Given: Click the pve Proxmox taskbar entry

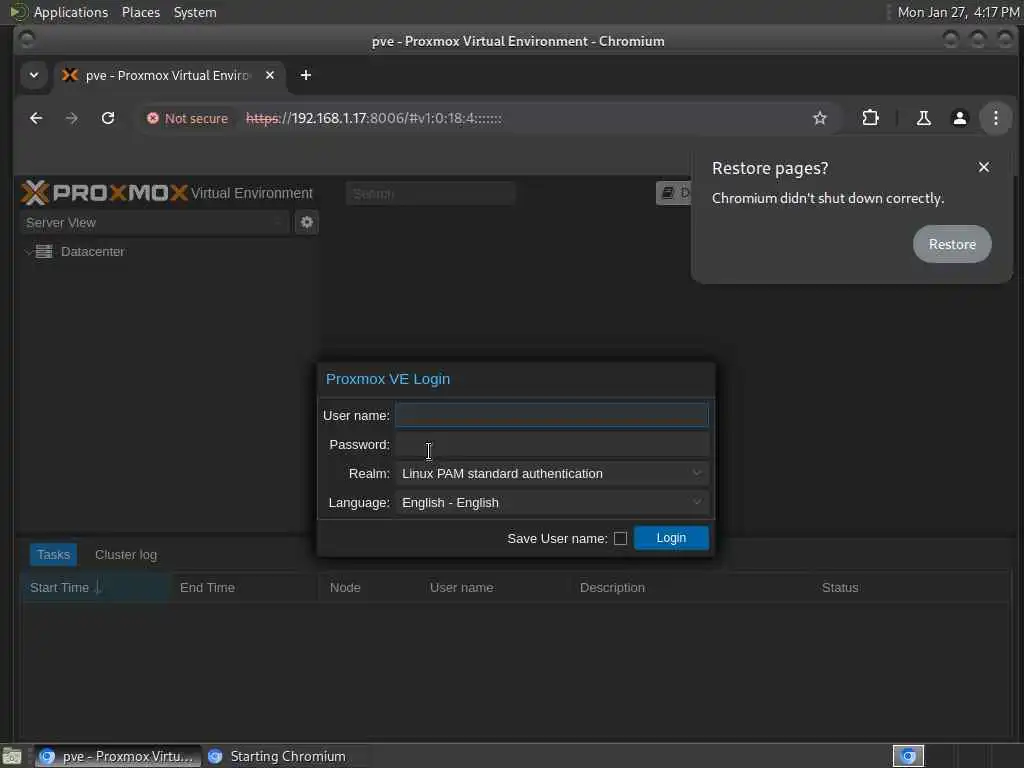Looking at the screenshot, I should point(118,756).
